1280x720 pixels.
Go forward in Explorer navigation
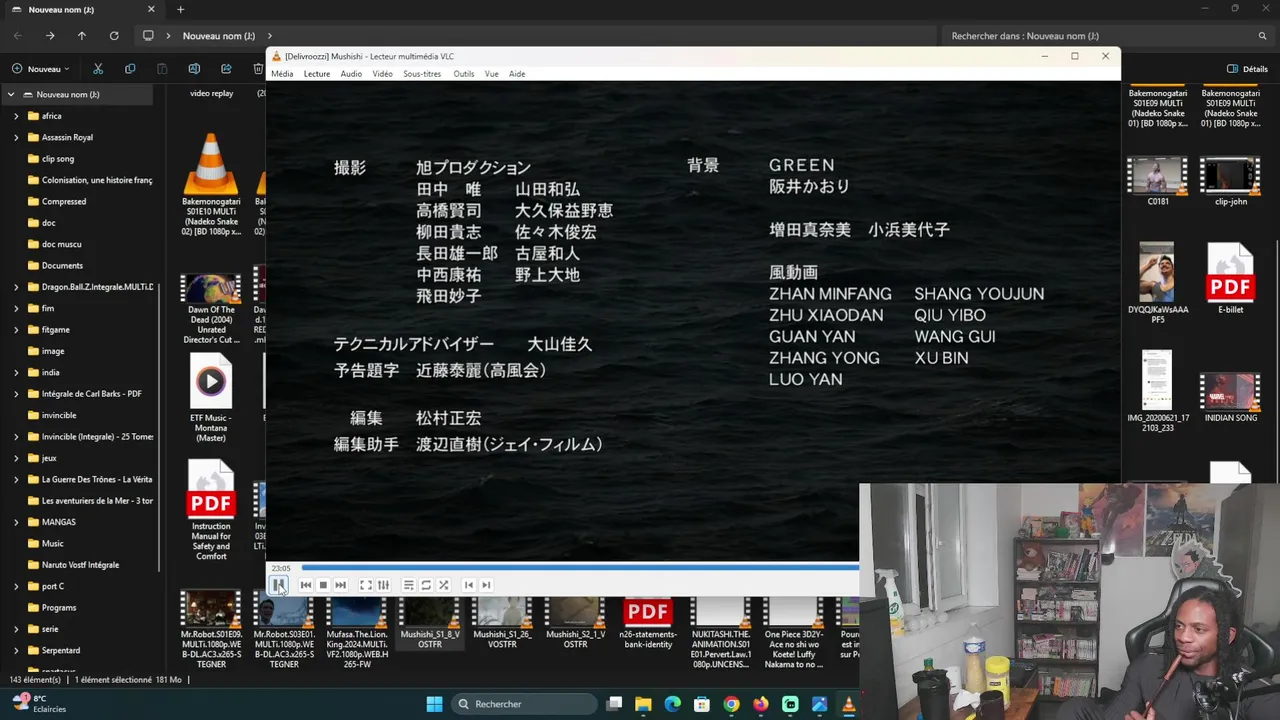coord(50,36)
